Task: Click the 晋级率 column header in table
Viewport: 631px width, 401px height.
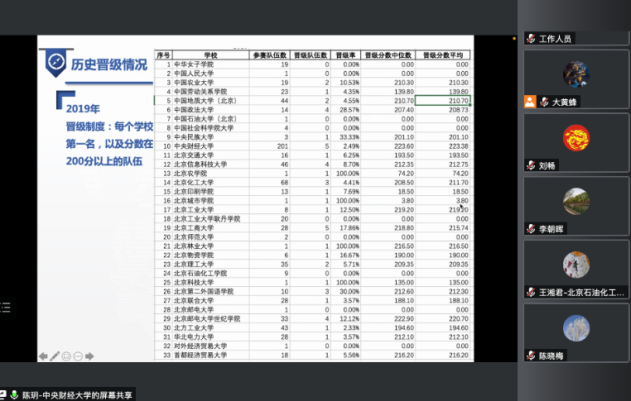Action: tap(347, 55)
